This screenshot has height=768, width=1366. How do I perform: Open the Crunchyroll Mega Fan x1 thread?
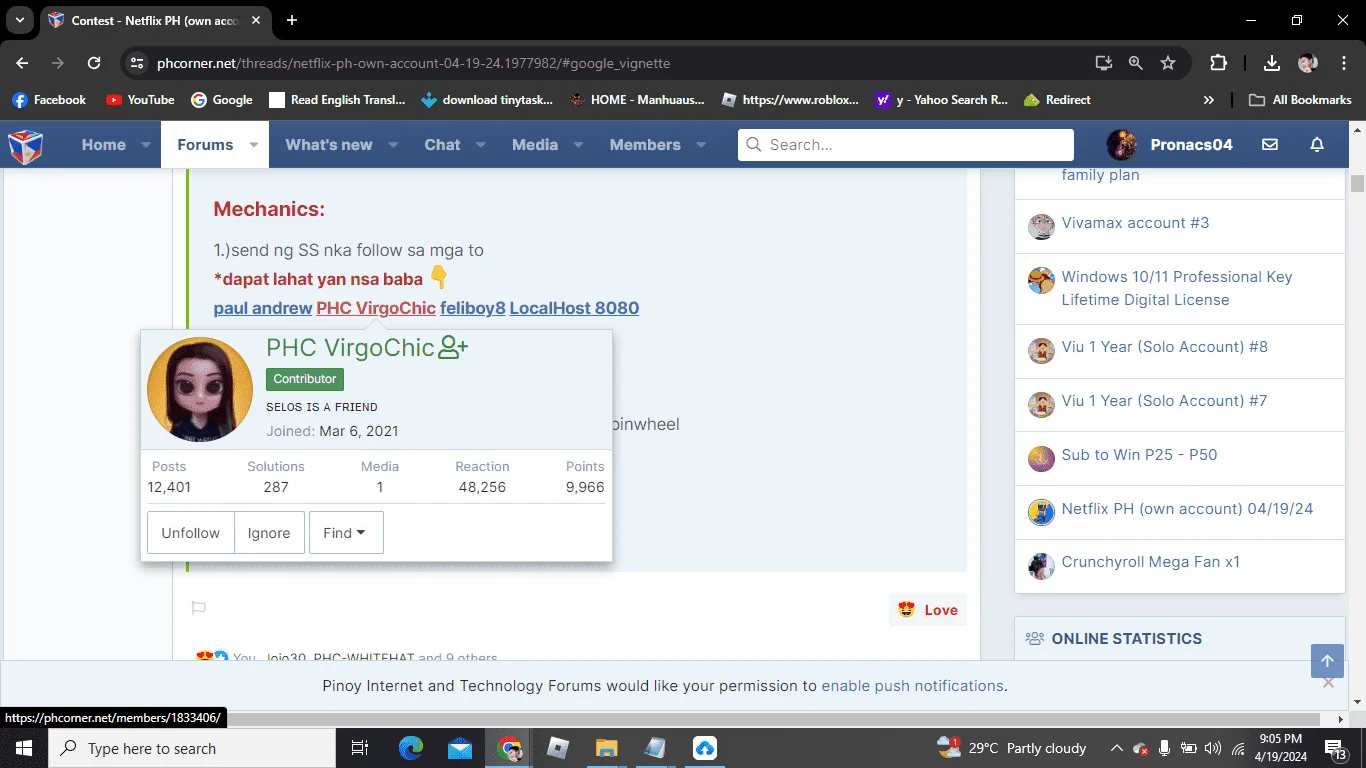click(1151, 562)
